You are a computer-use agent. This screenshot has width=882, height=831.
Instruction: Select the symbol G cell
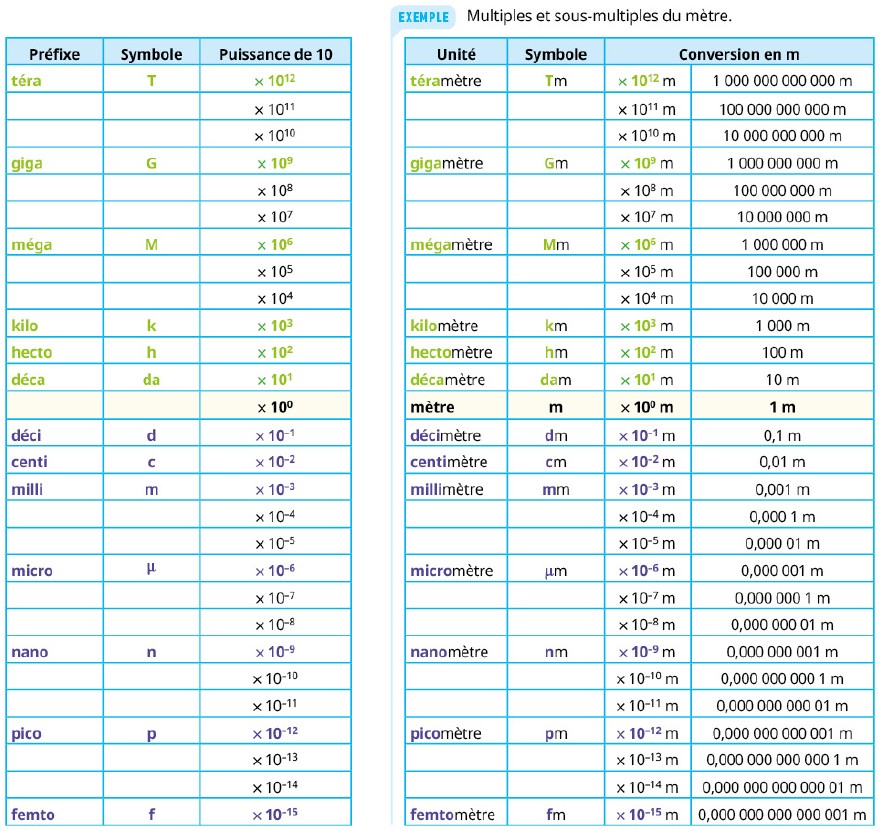pos(151,163)
